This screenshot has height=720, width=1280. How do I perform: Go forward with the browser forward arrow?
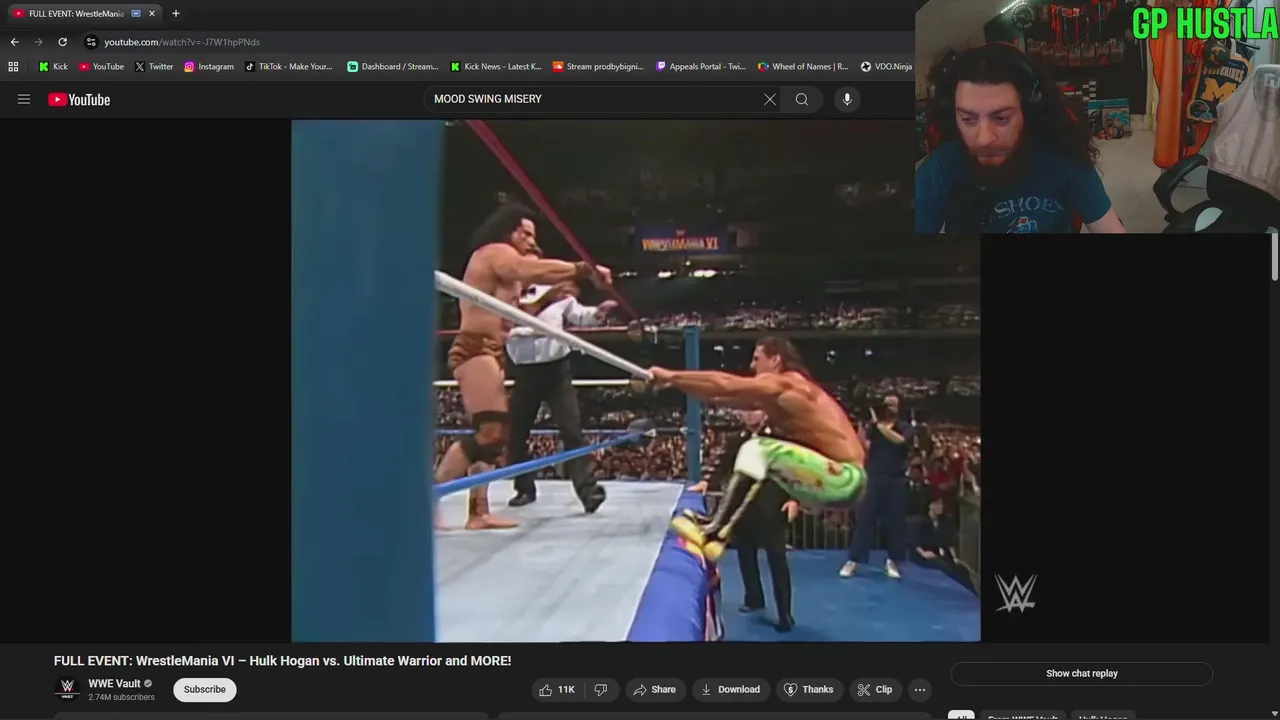click(x=38, y=42)
